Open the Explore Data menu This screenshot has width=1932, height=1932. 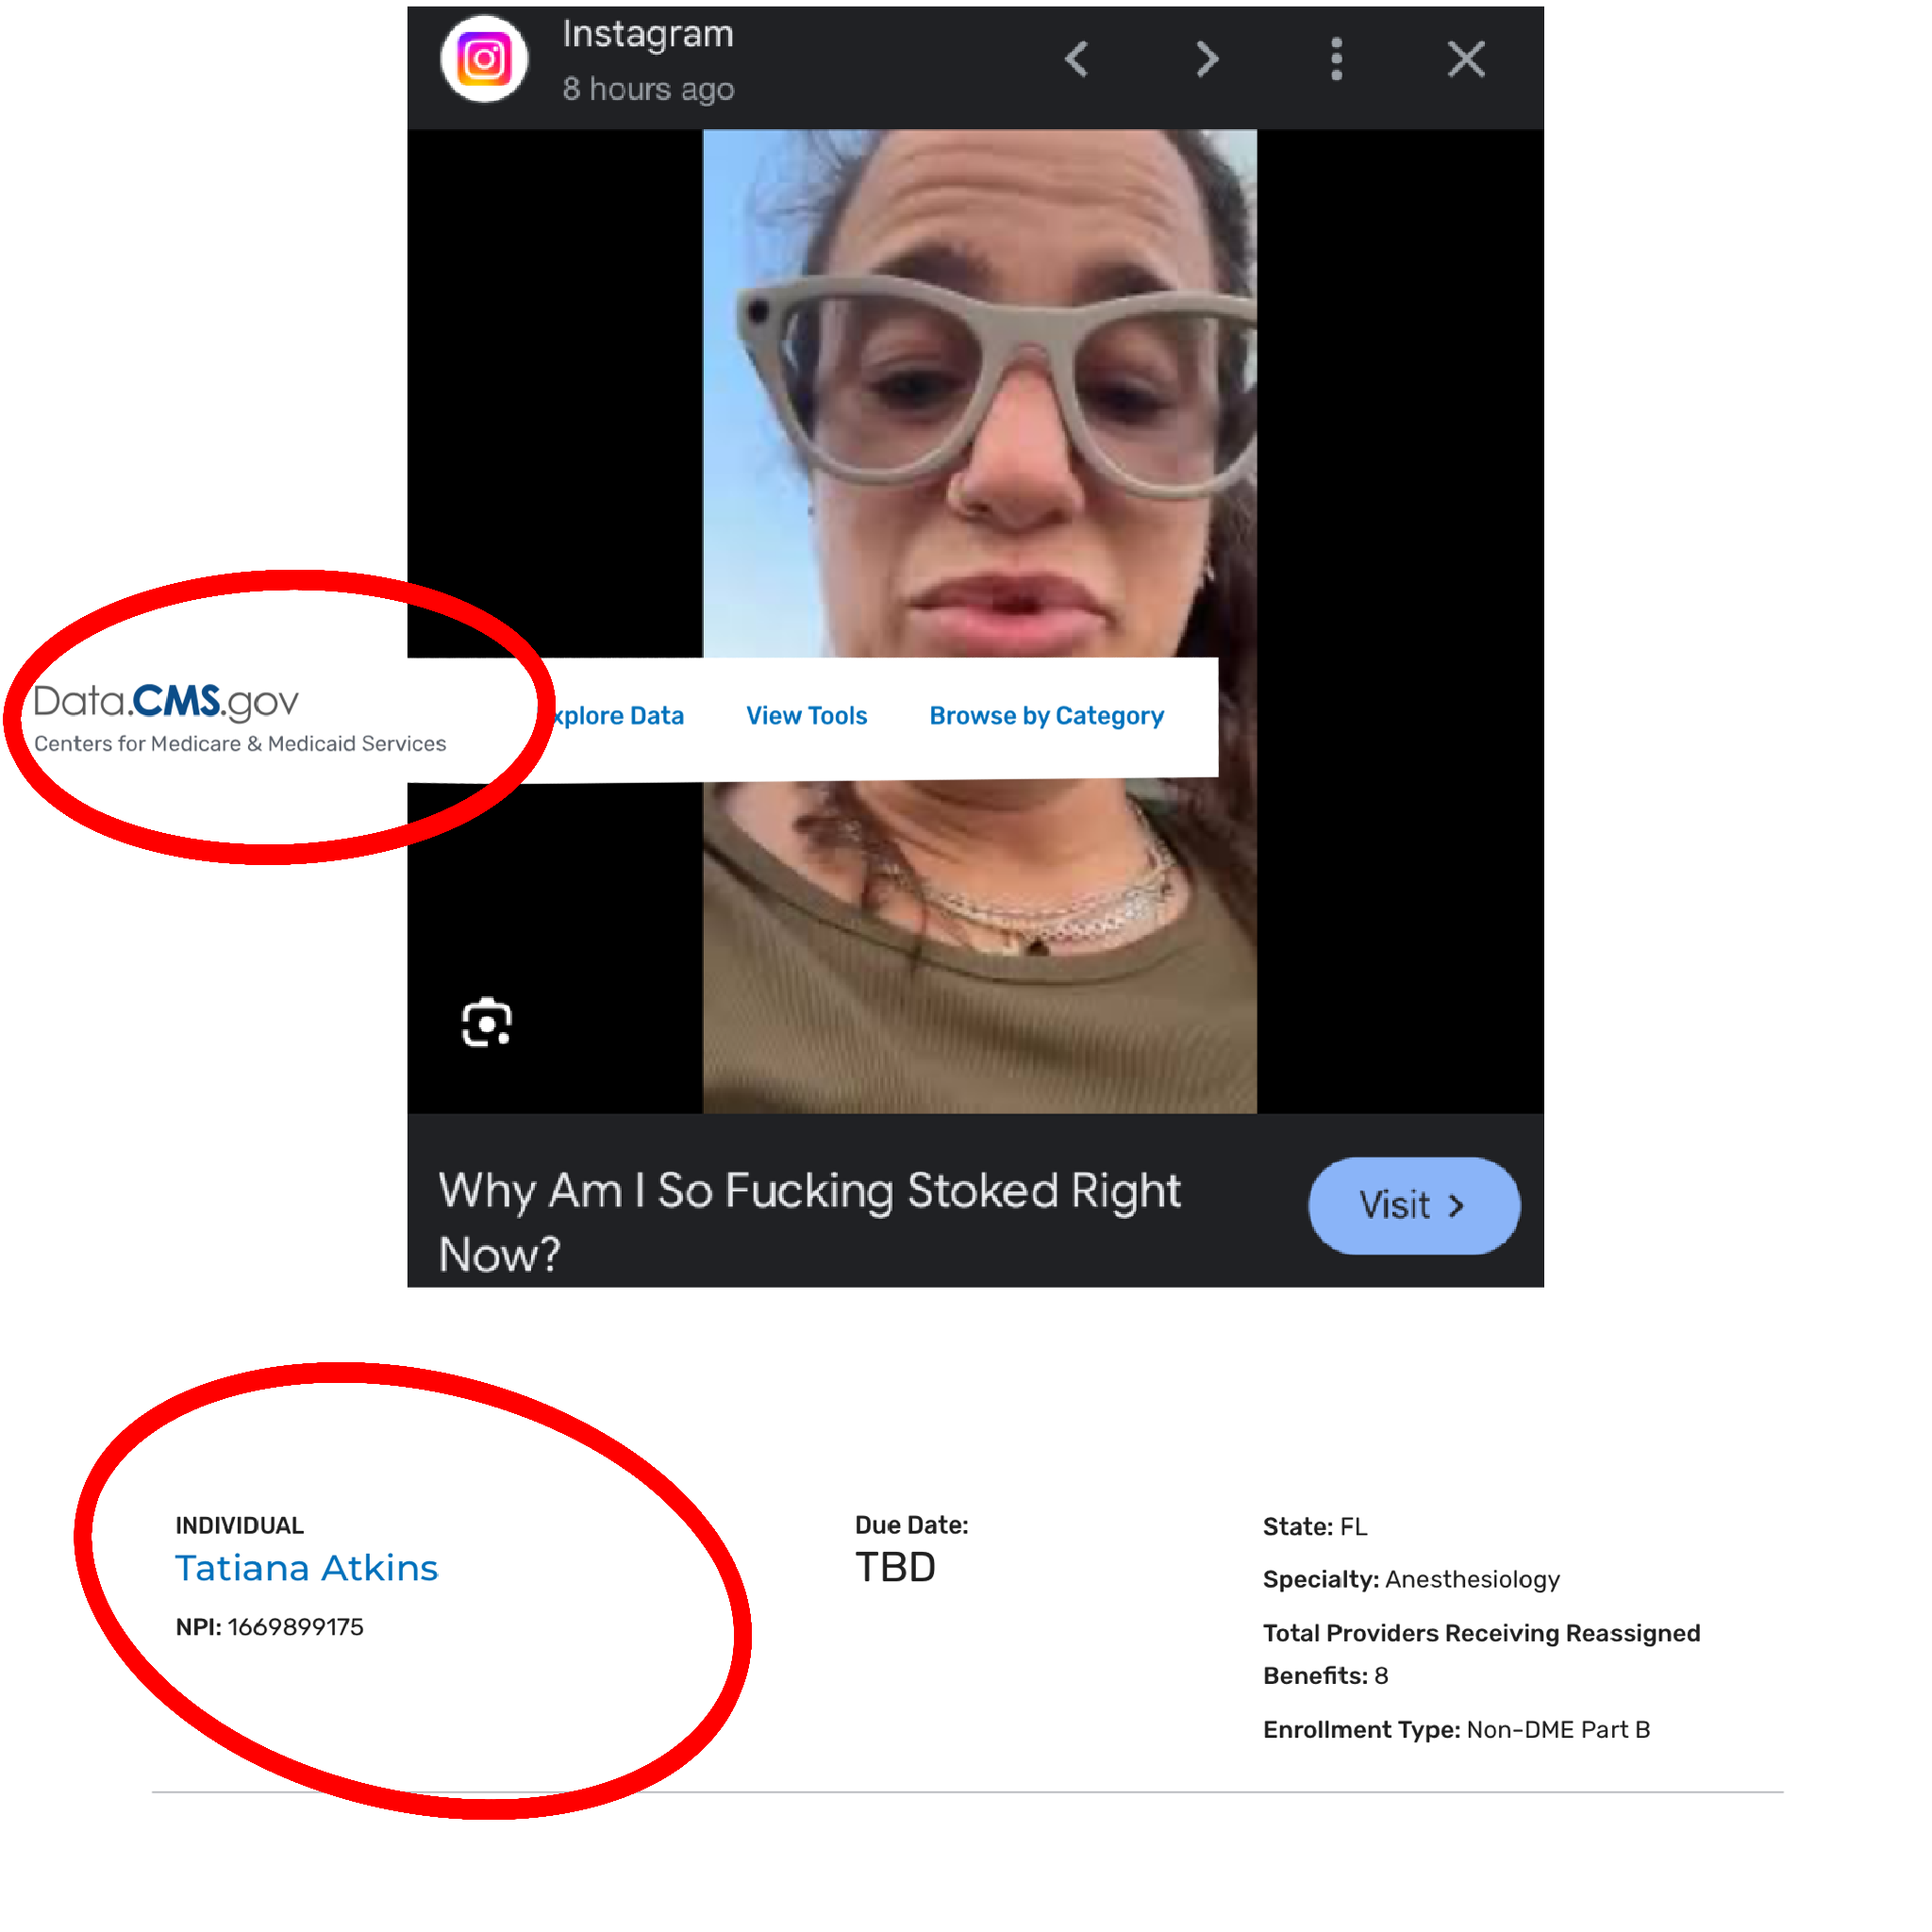[618, 716]
